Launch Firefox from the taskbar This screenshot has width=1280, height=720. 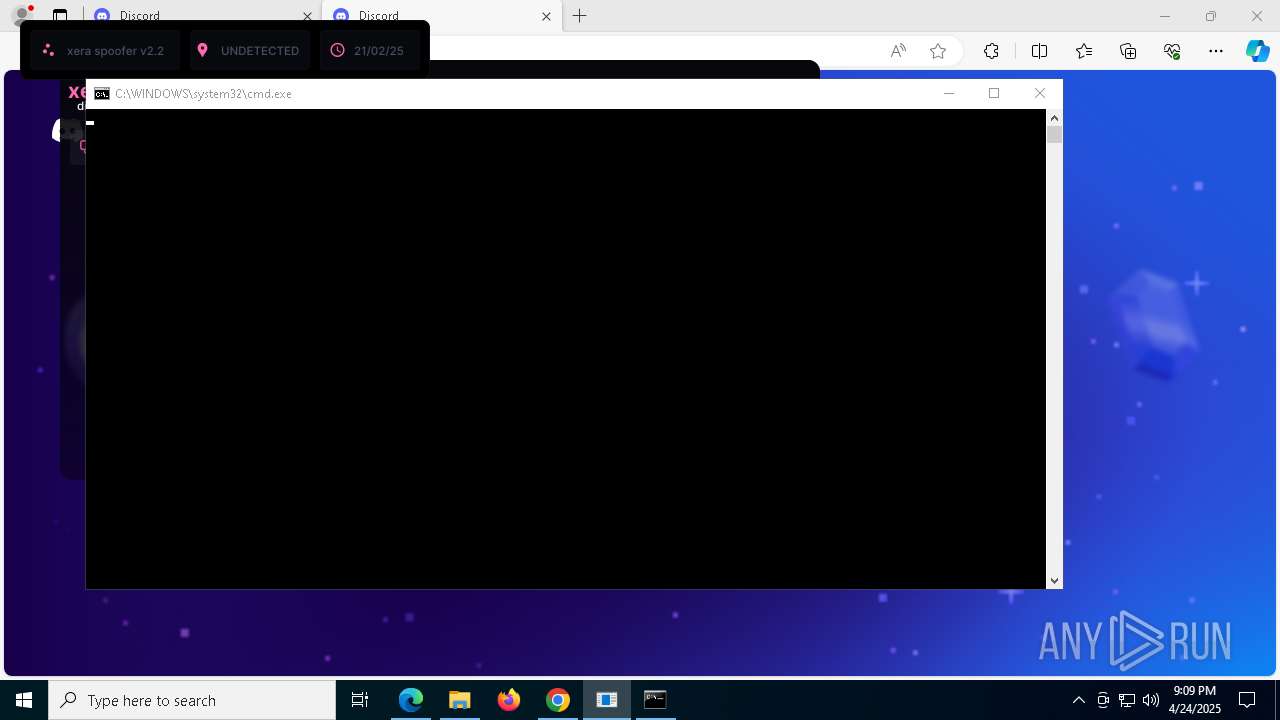509,700
